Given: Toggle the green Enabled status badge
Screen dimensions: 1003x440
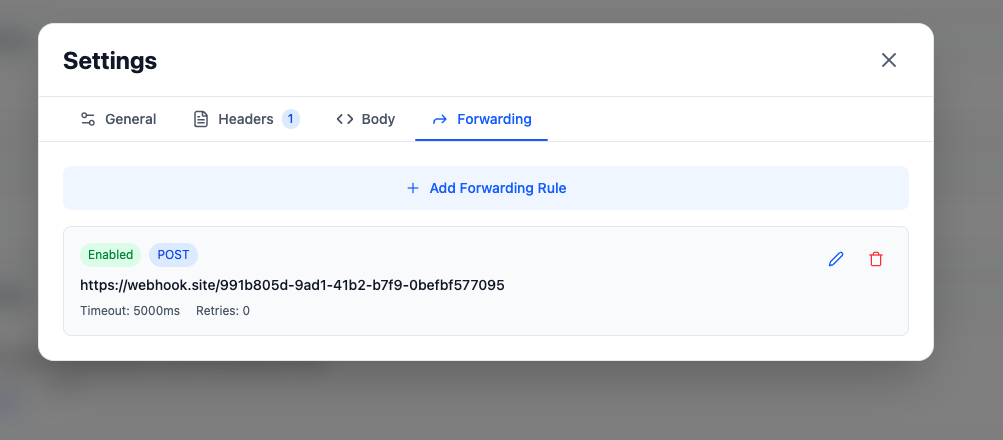Looking at the screenshot, I should tap(111, 255).
